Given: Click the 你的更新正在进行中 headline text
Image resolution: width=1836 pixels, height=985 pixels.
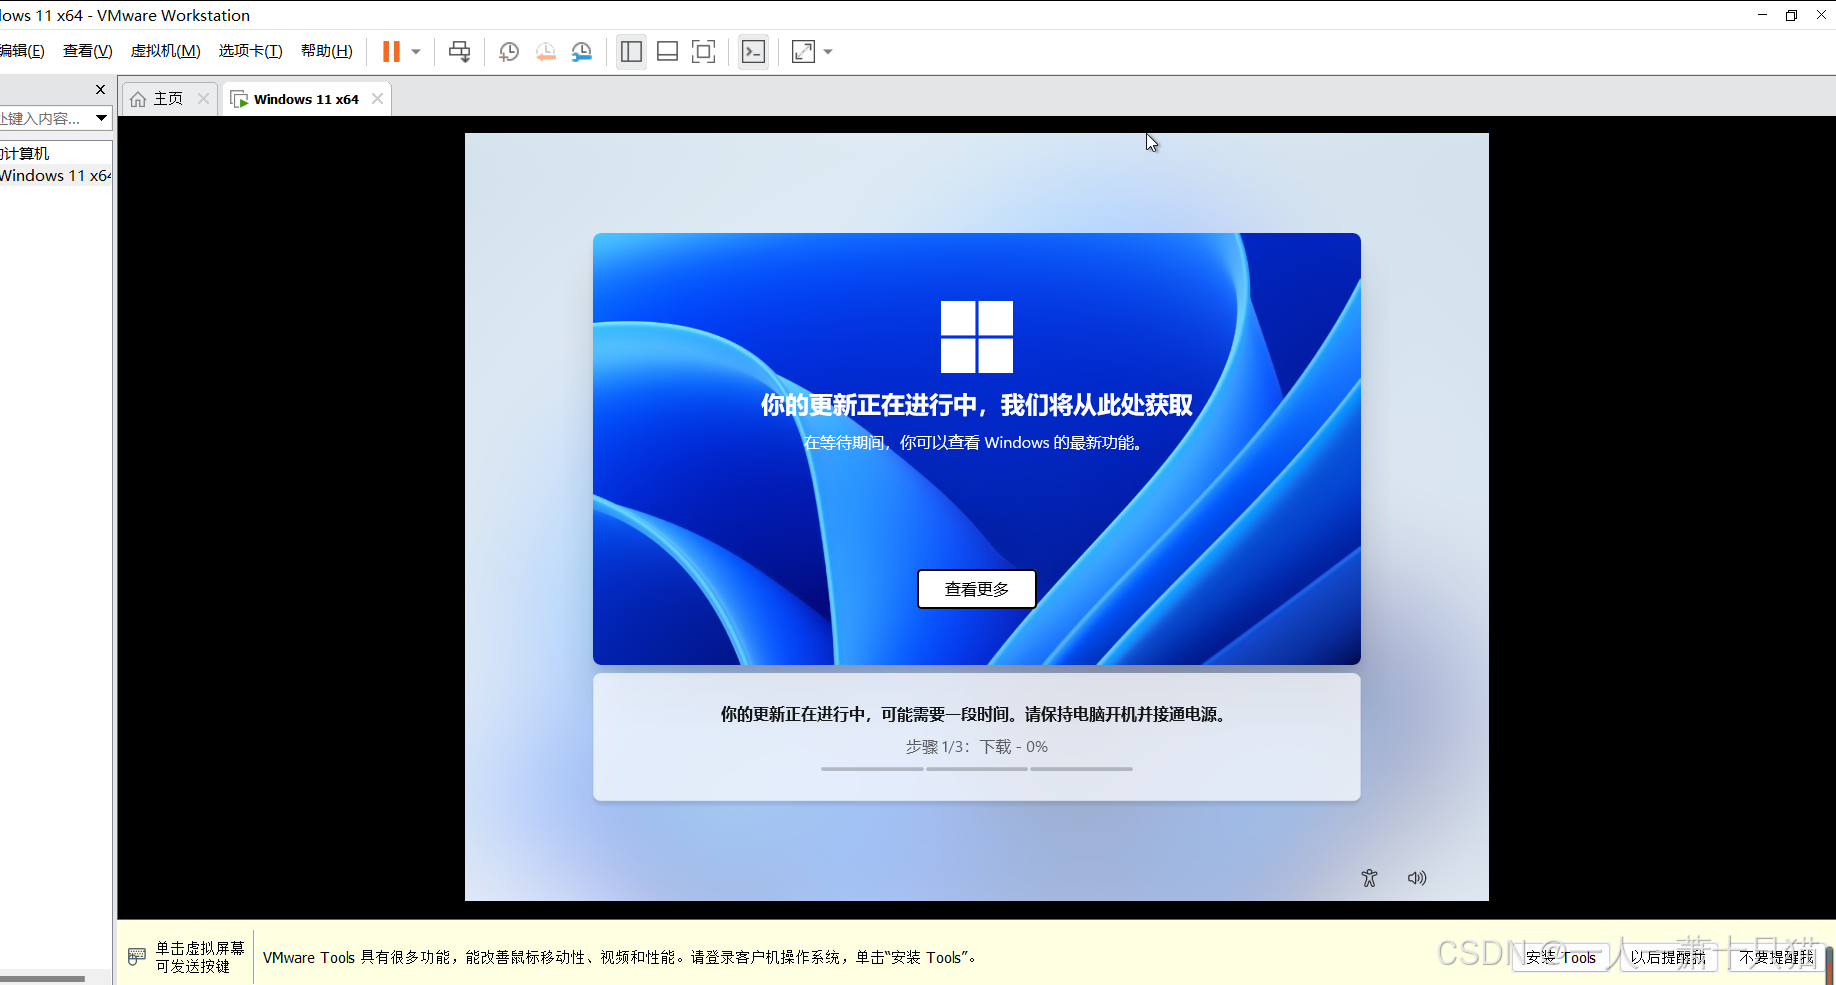Looking at the screenshot, I should pos(977,405).
